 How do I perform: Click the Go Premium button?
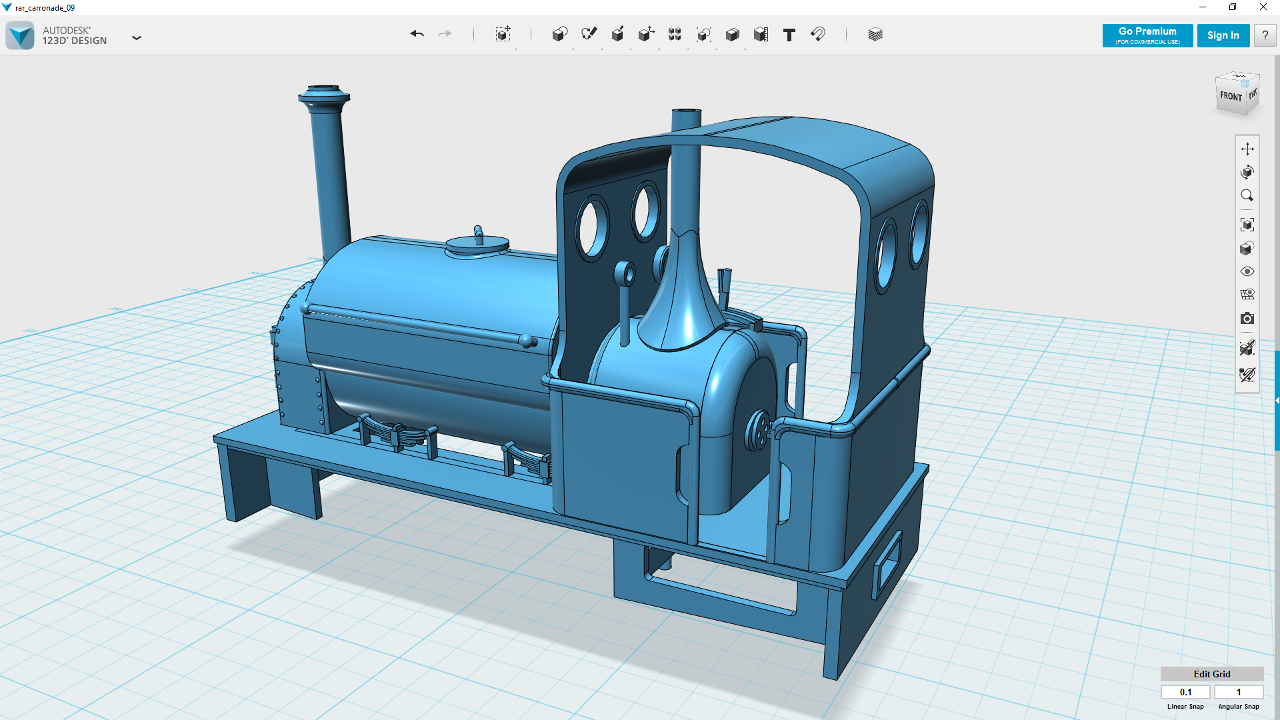point(1147,35)
